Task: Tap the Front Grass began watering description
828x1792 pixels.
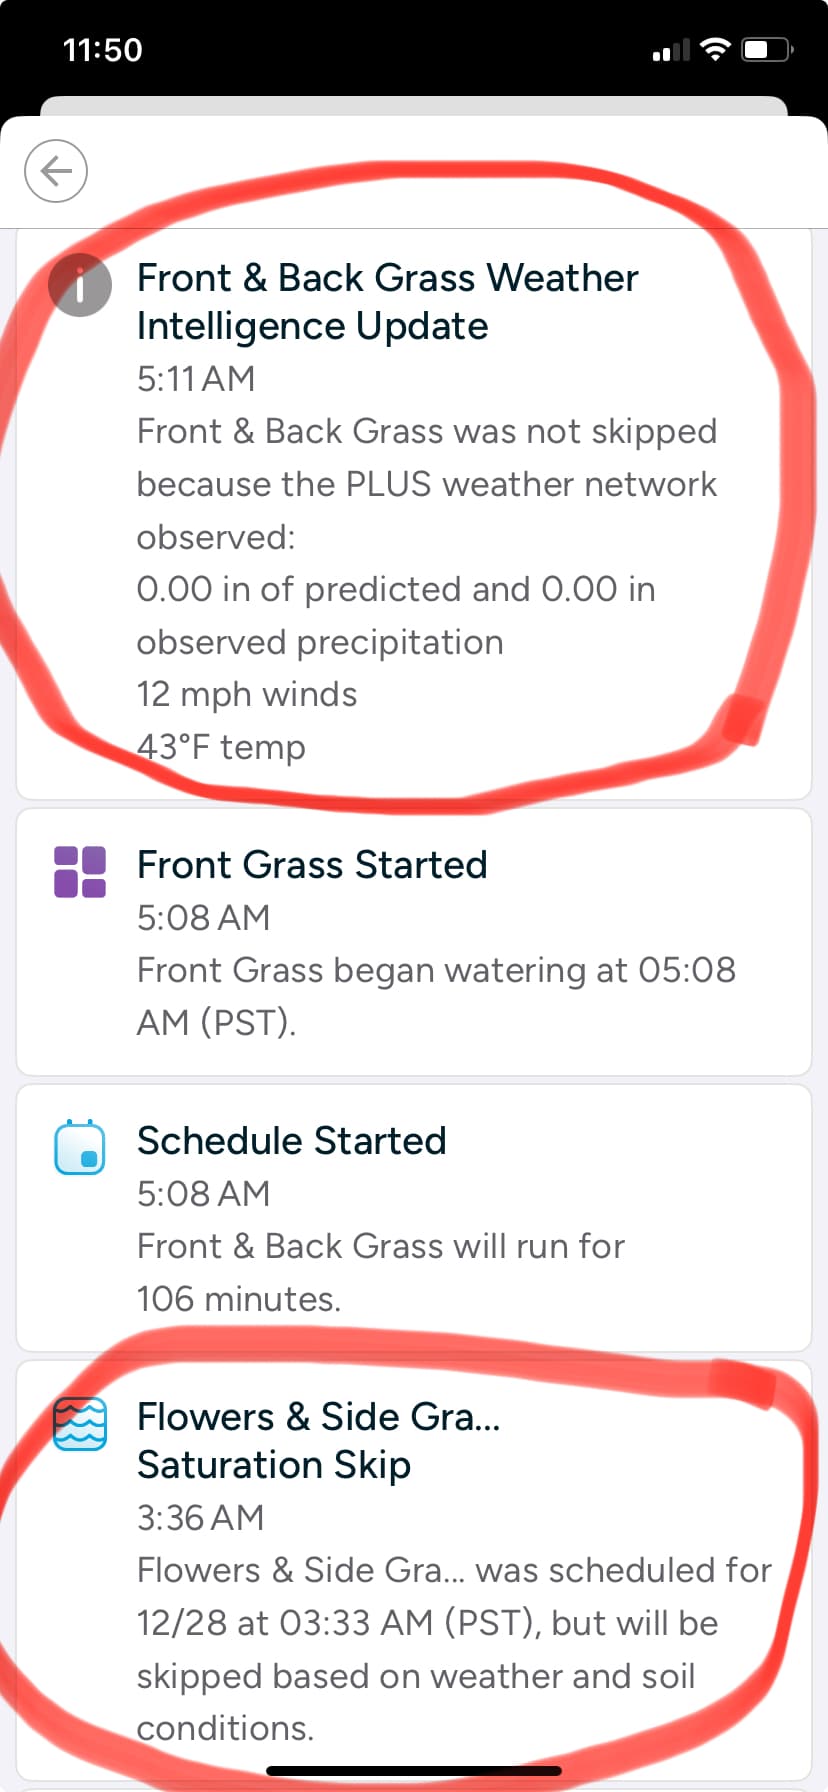Action: click(436, 996)
